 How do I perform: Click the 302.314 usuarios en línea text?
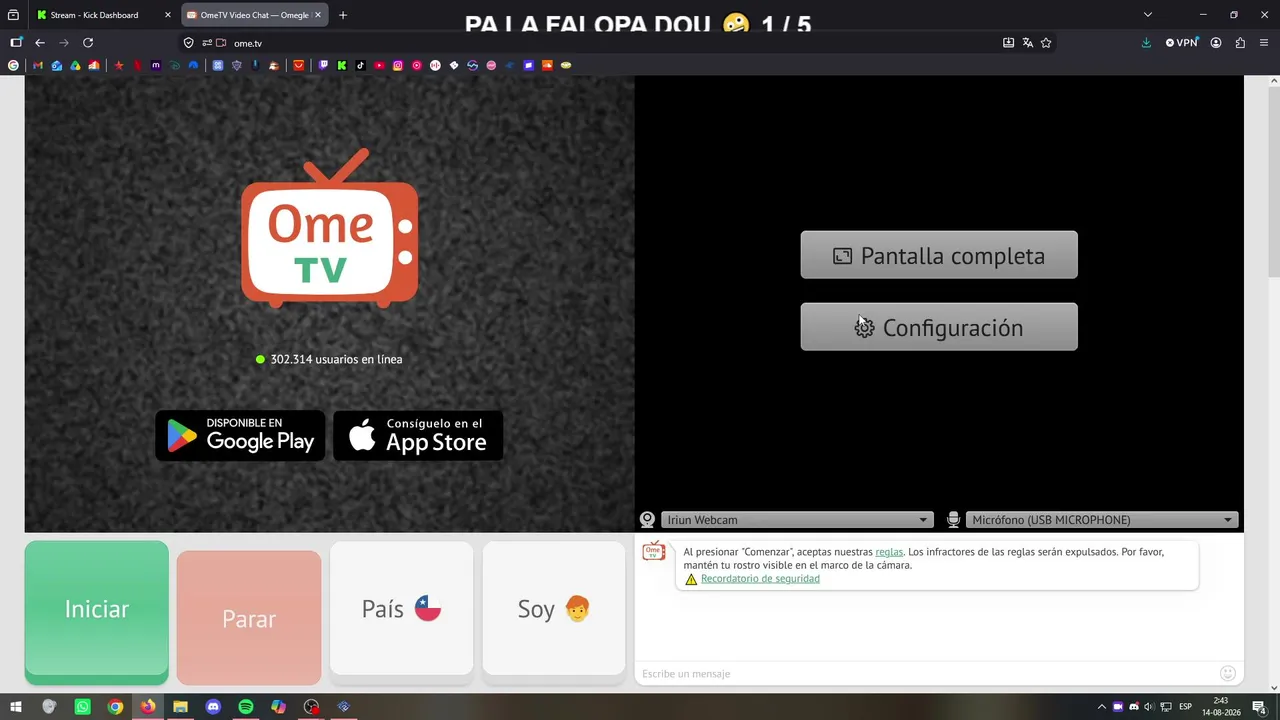click(x=336, y=359)
